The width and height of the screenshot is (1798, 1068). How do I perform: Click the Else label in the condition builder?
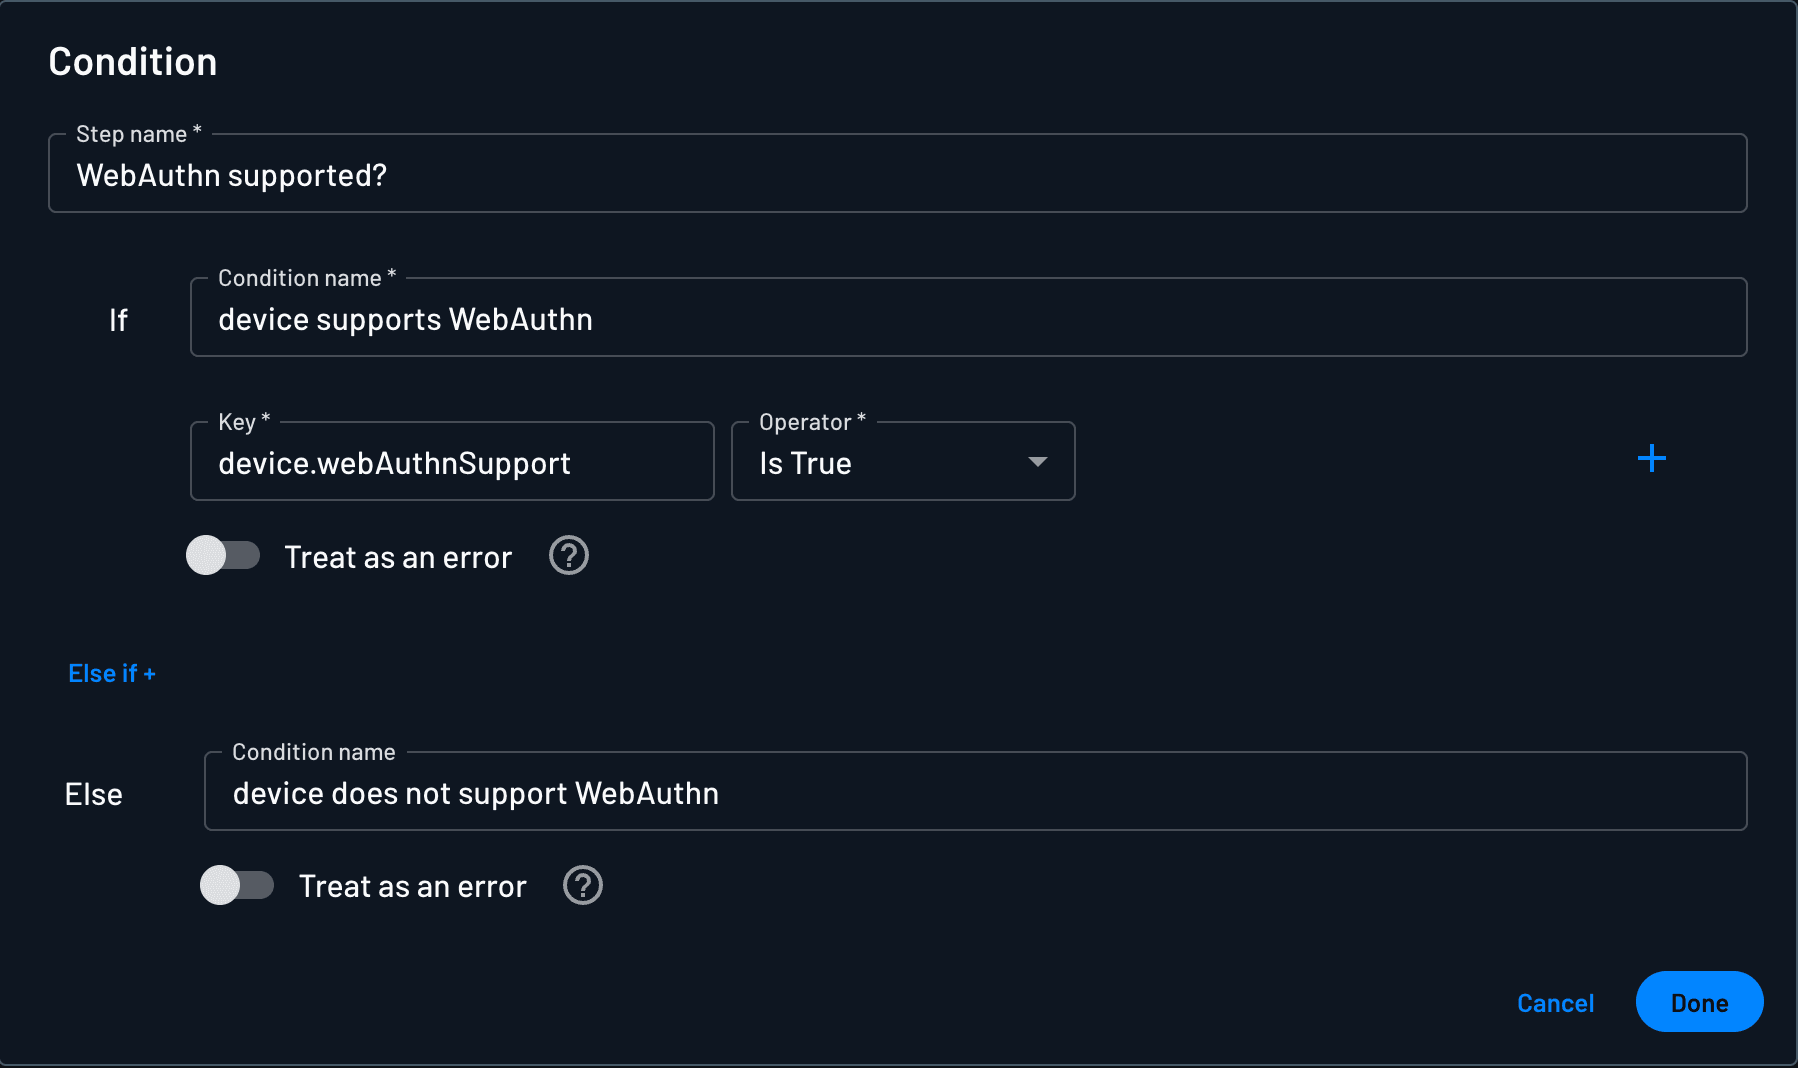click(93, 793)
